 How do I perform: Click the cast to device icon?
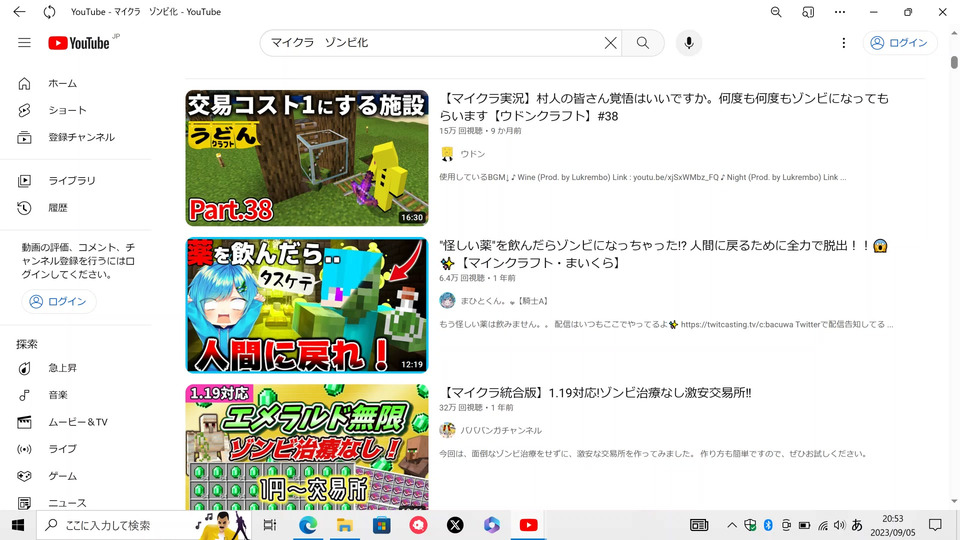(x=808, y=12)
